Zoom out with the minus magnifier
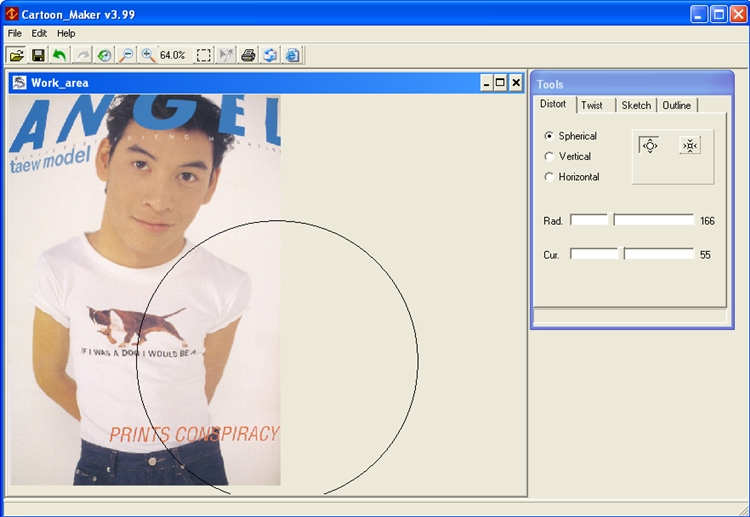750x517 pixels. click(x=126, y=55)
